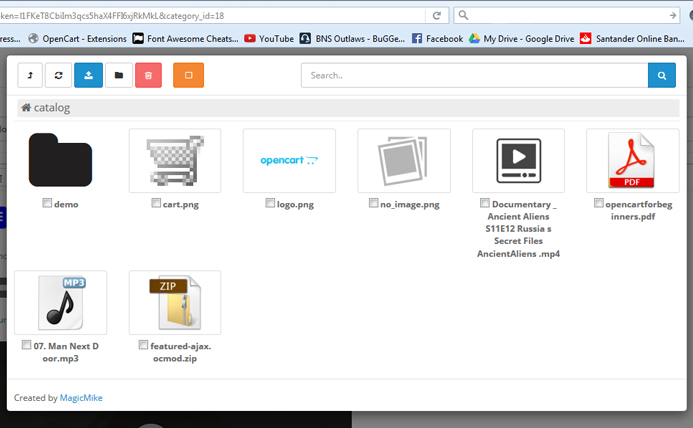
Task: Open the YouTube bookmark
Action: [269, 38]
